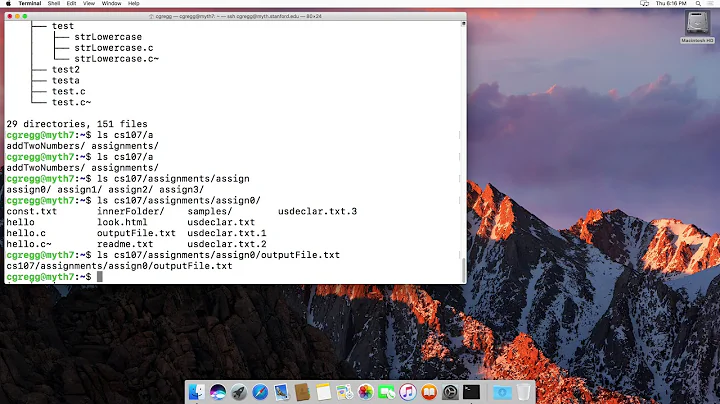This screenshot has width=720, height=404.
Task: Open Launchpad rocket icon in dock
Action: point(238,392)
